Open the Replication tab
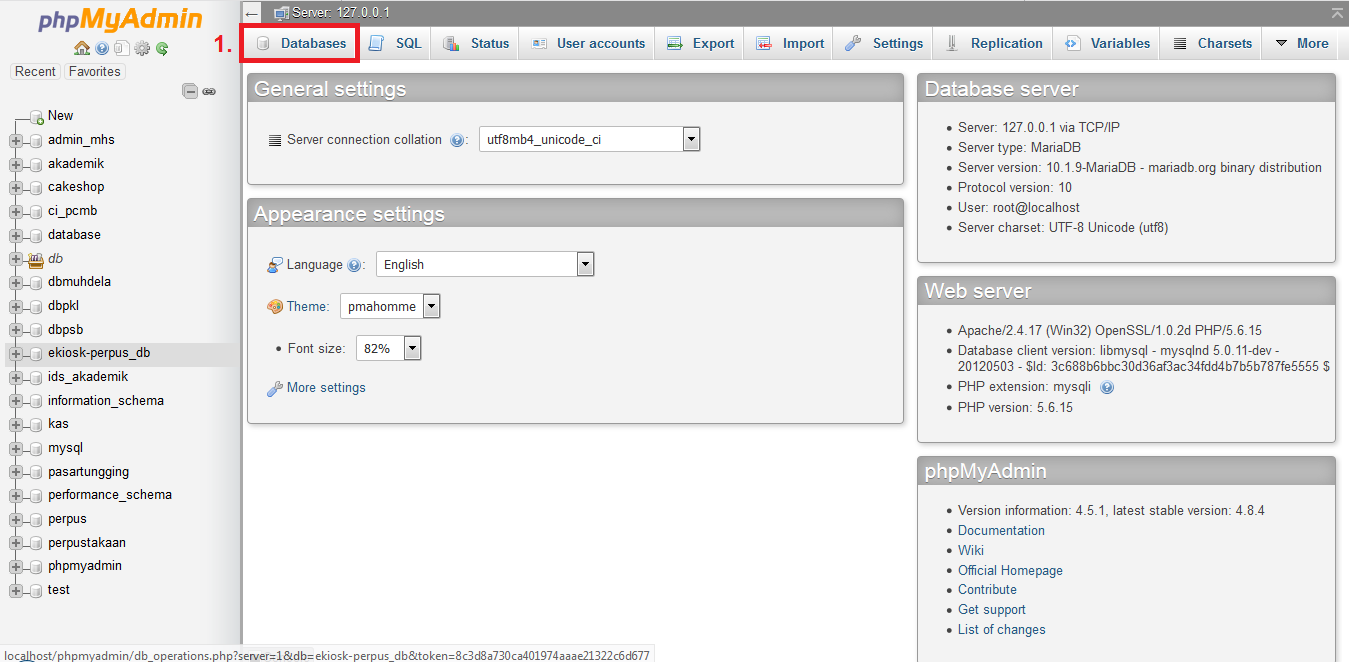Image resolution: width=1349 pixels, height=662 pixels. (993, 43)
